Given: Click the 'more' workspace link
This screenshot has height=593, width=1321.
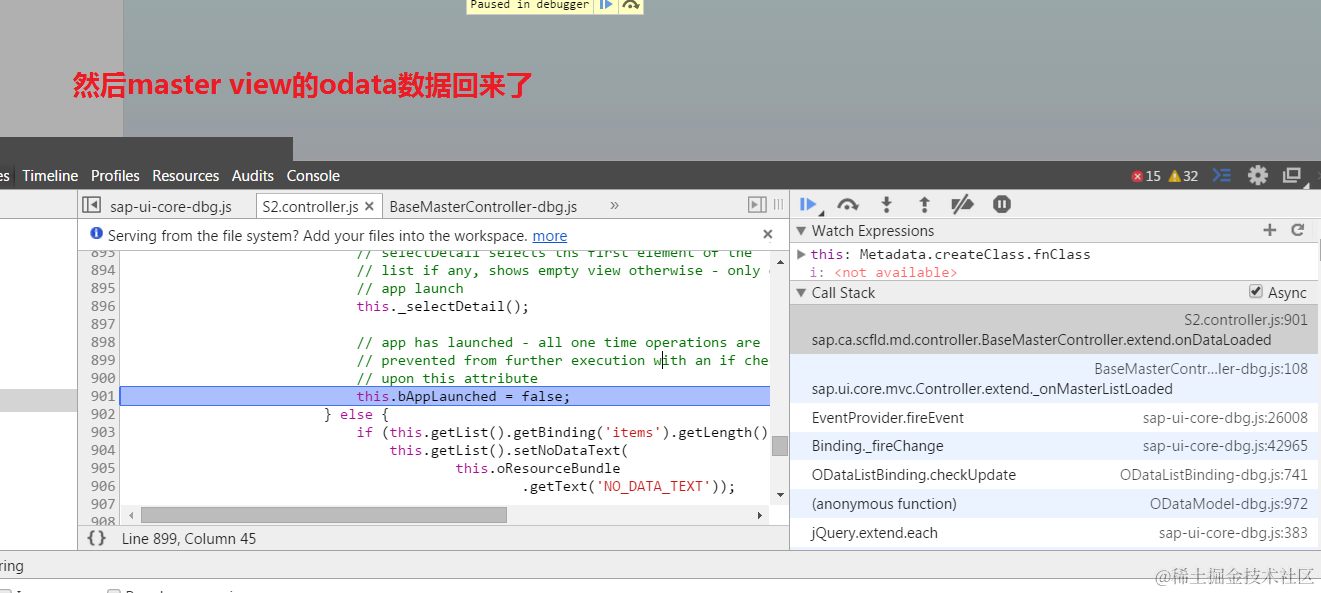Looking at the screenshot, I should pos(550,236).
